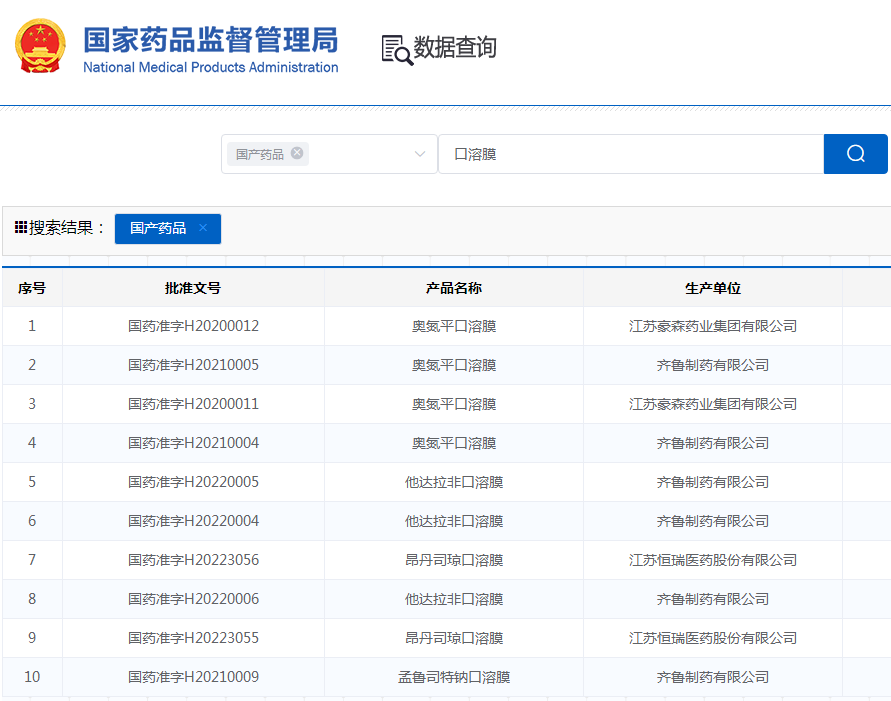The height and width of the screenshot is (701, 891).
Task: Click 江苏恒瑞医药股份有限公司 in row 9
Action: coord(713,638)
